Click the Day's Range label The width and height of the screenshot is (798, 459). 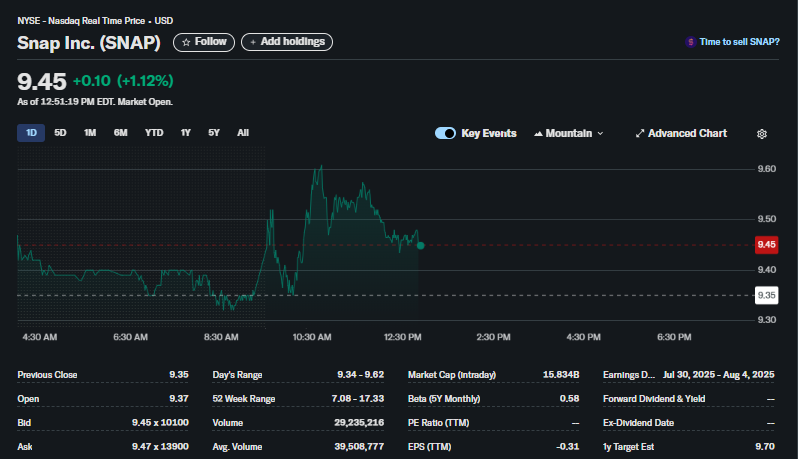click(x=237, y=375)
